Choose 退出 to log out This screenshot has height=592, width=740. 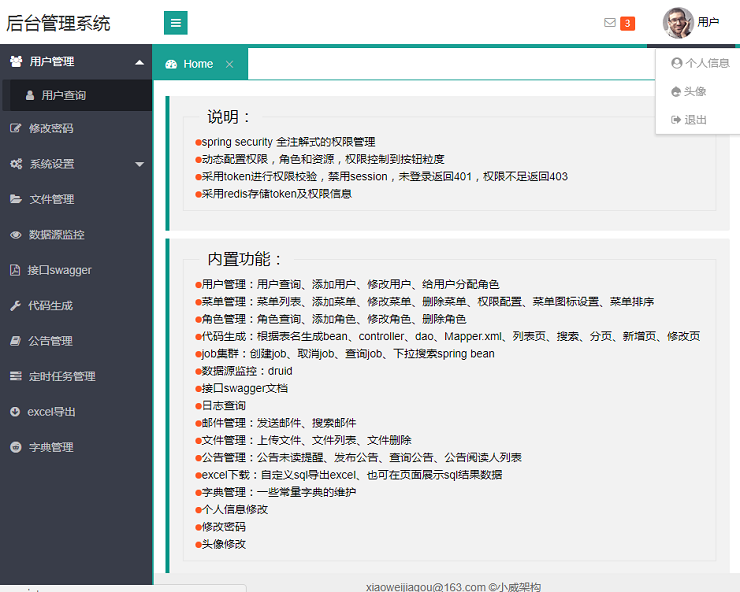[696, 120]
